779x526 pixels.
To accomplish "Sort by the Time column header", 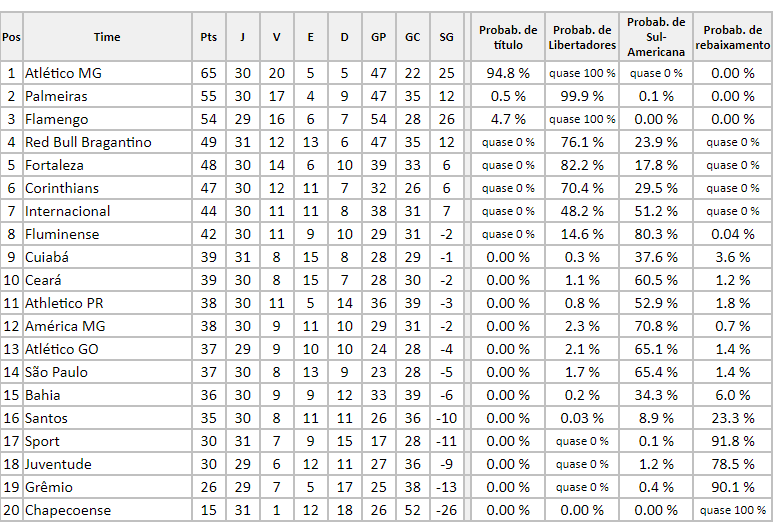I will (107, 37).
